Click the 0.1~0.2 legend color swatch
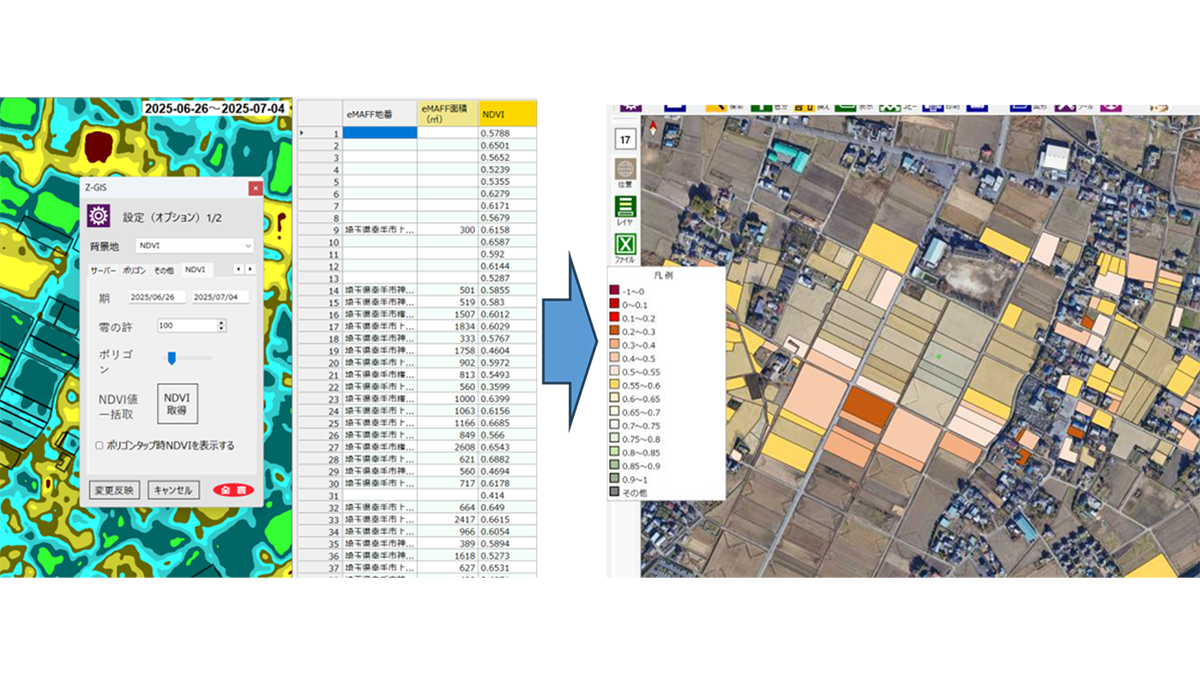 (x=615, y=318)
